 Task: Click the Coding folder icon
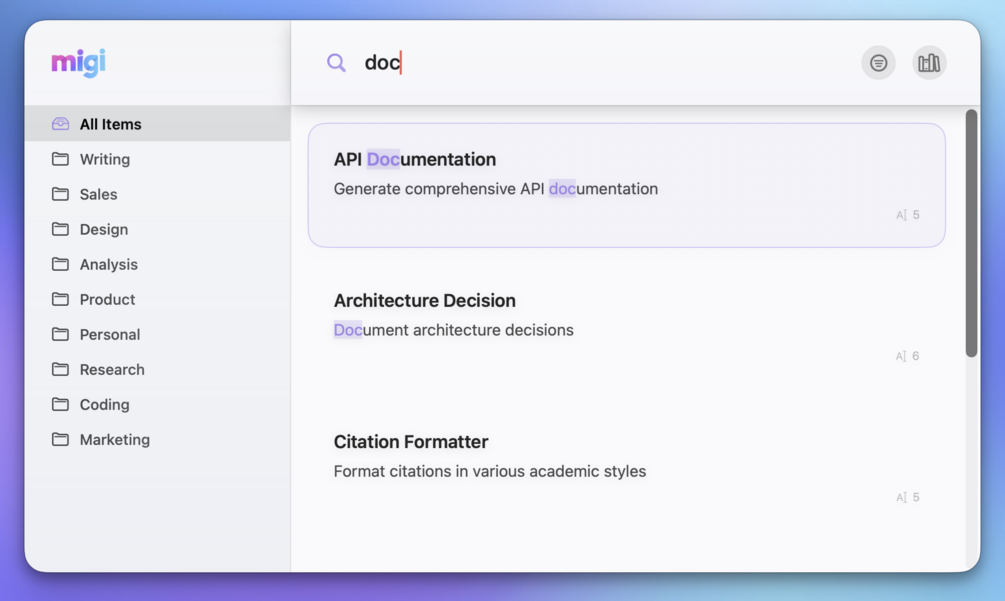61,404
